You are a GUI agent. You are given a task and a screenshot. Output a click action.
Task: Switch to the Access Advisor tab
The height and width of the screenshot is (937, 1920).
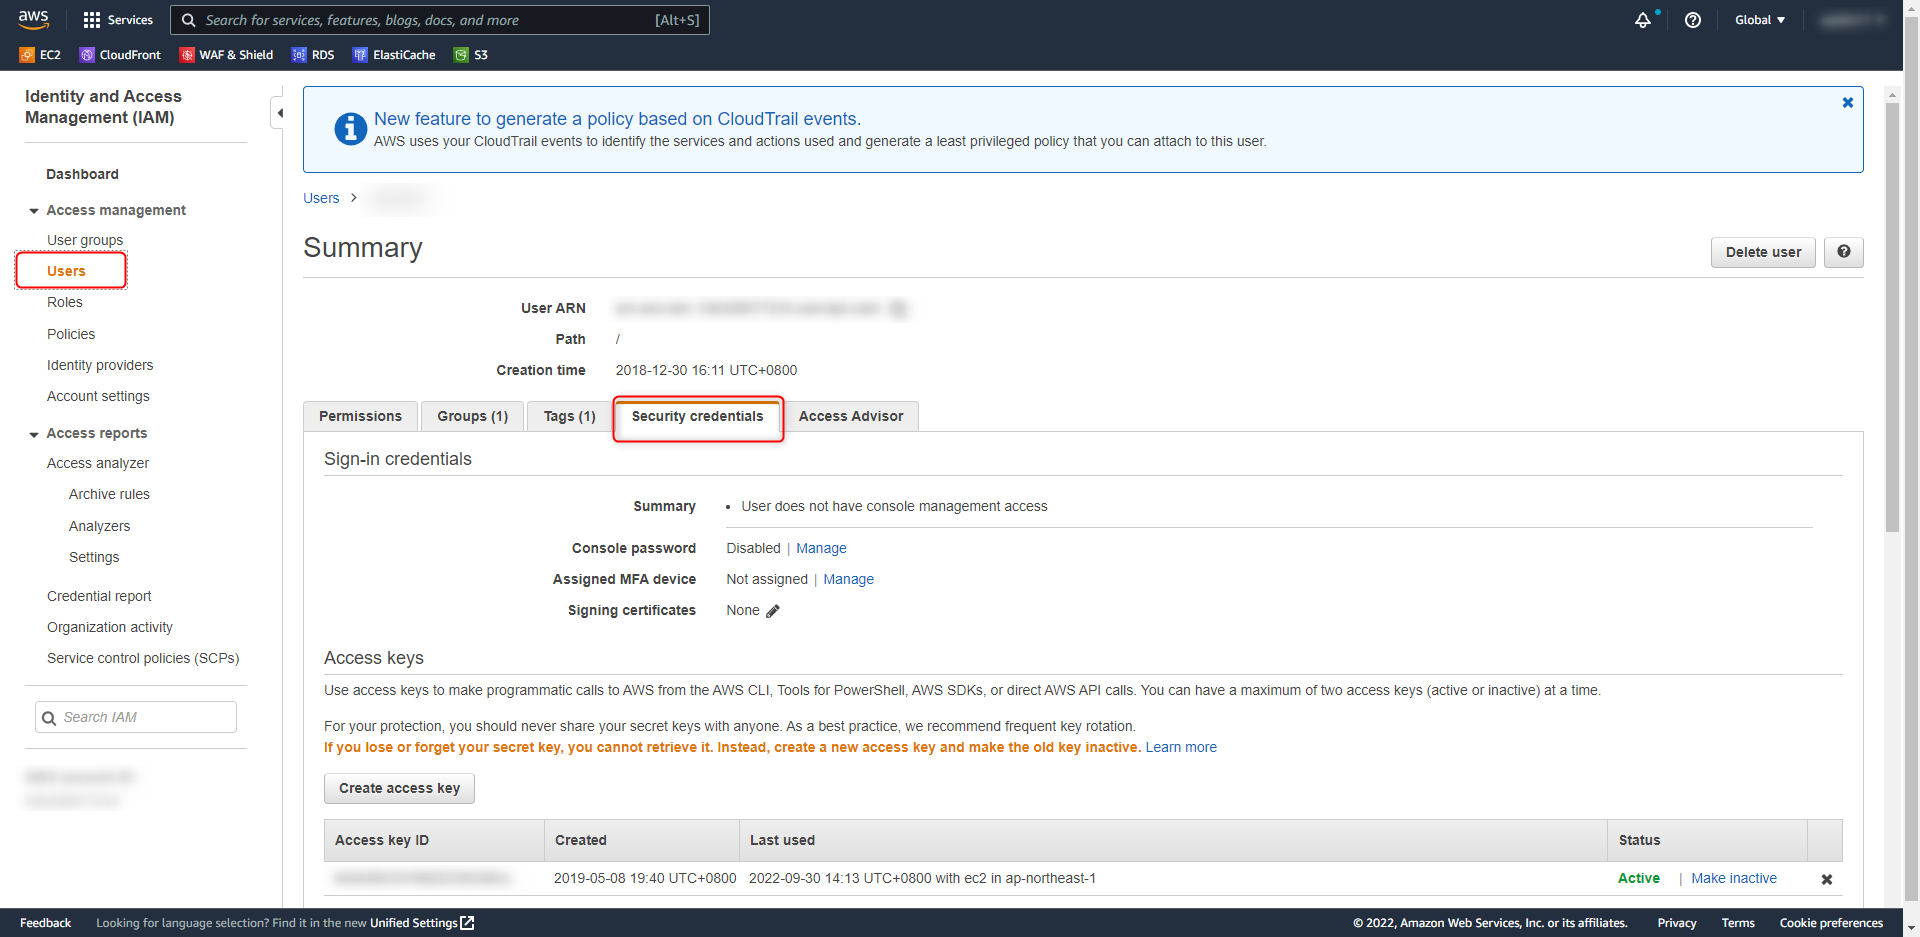pos(851,416)
